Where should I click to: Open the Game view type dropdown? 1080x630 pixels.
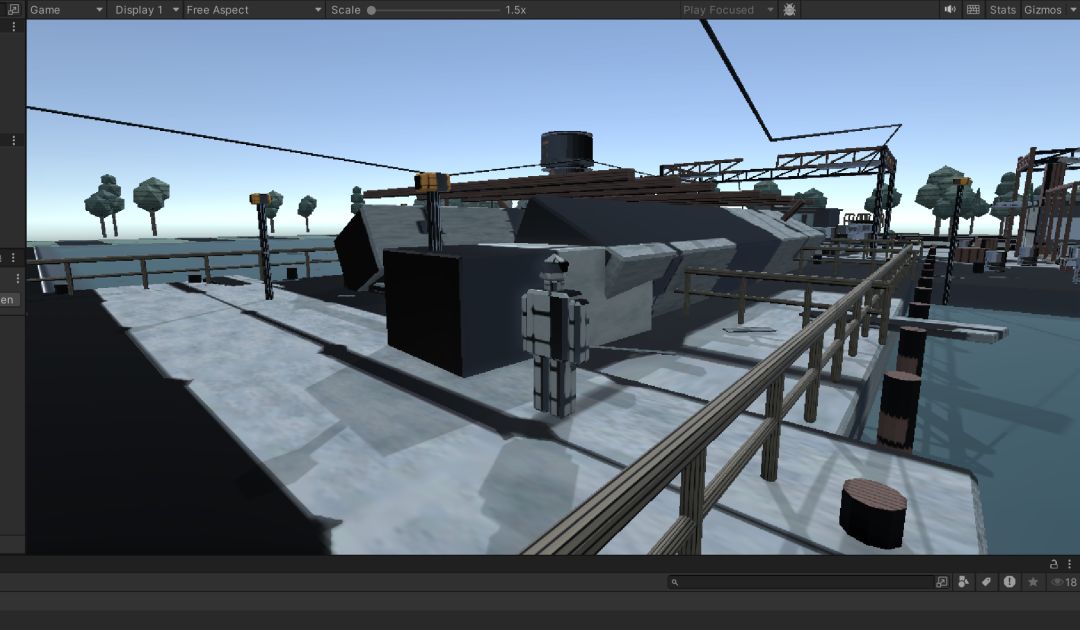pyautogui.click(x=65, y=10)
